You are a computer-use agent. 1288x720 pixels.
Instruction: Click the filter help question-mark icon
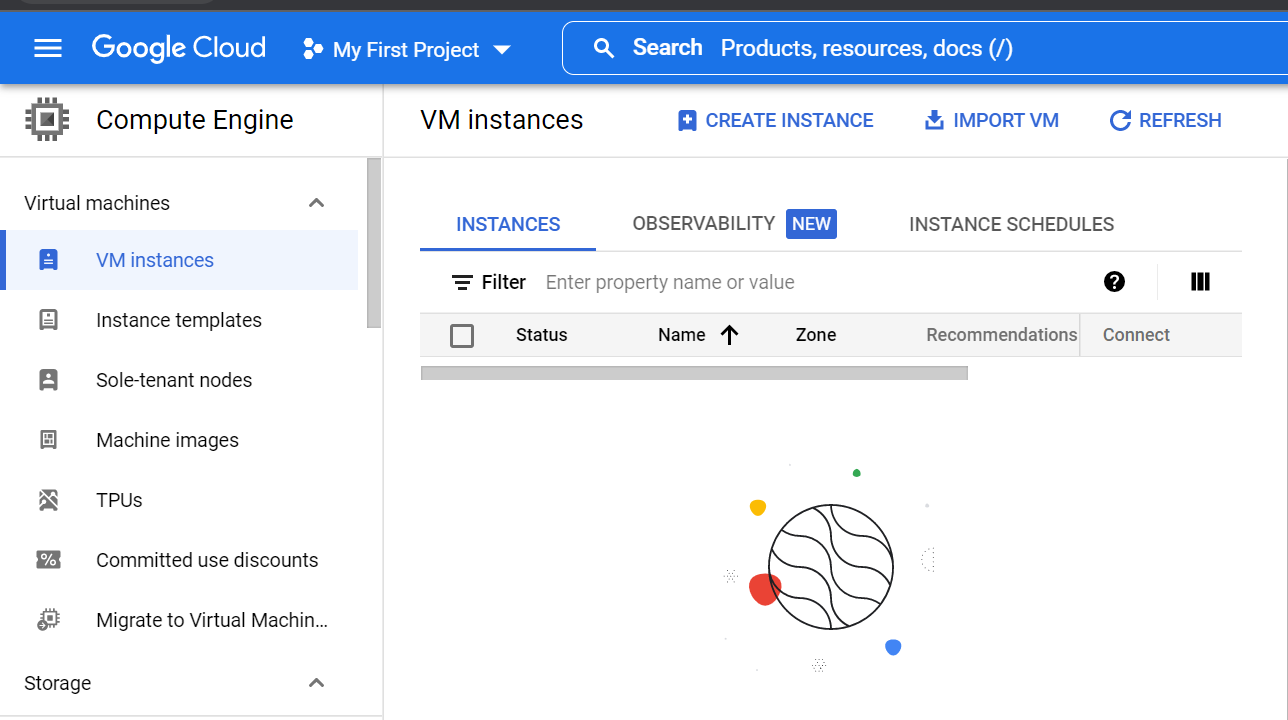pos(1114,282)
